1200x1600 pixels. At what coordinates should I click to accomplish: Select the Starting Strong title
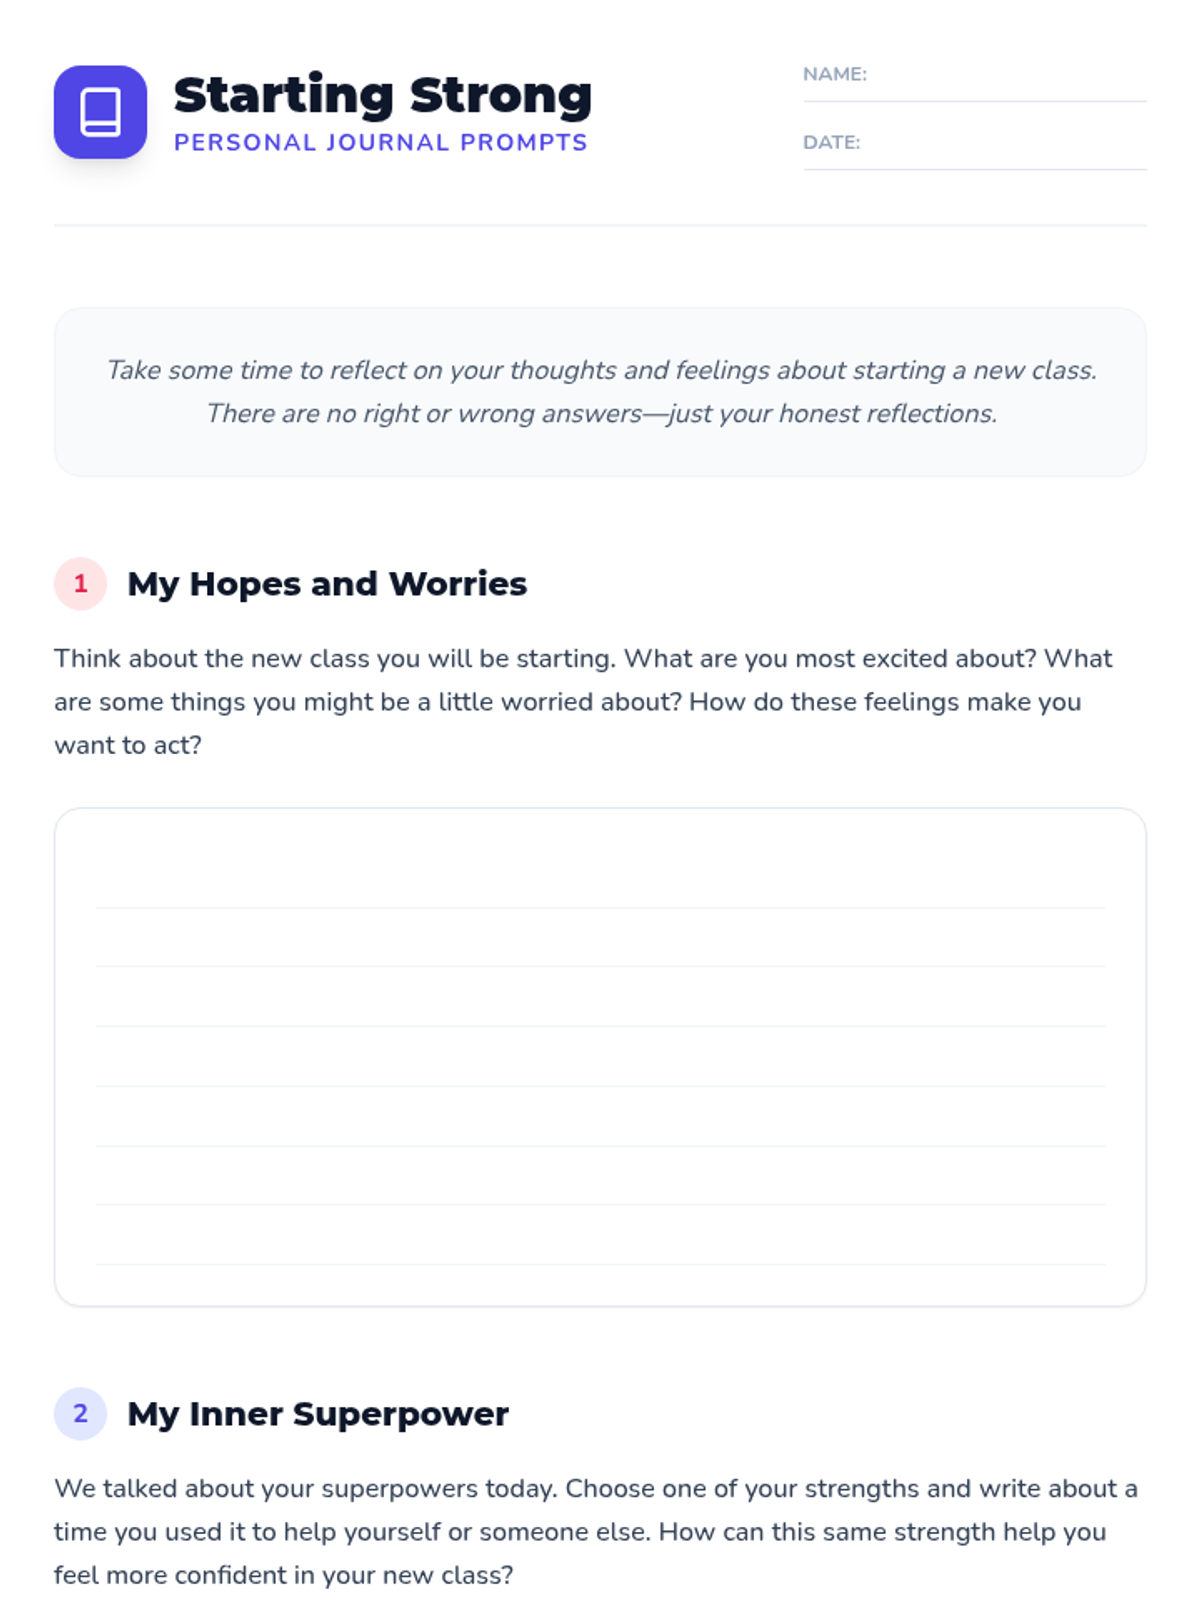click(383, 96)
